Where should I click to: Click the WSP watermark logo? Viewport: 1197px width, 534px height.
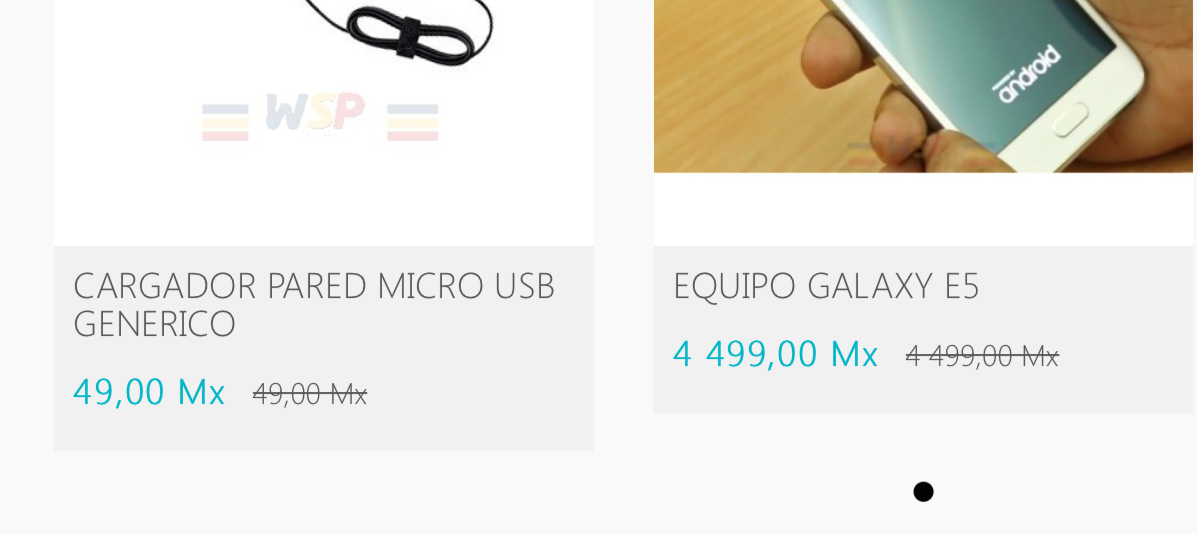point(320,118)
